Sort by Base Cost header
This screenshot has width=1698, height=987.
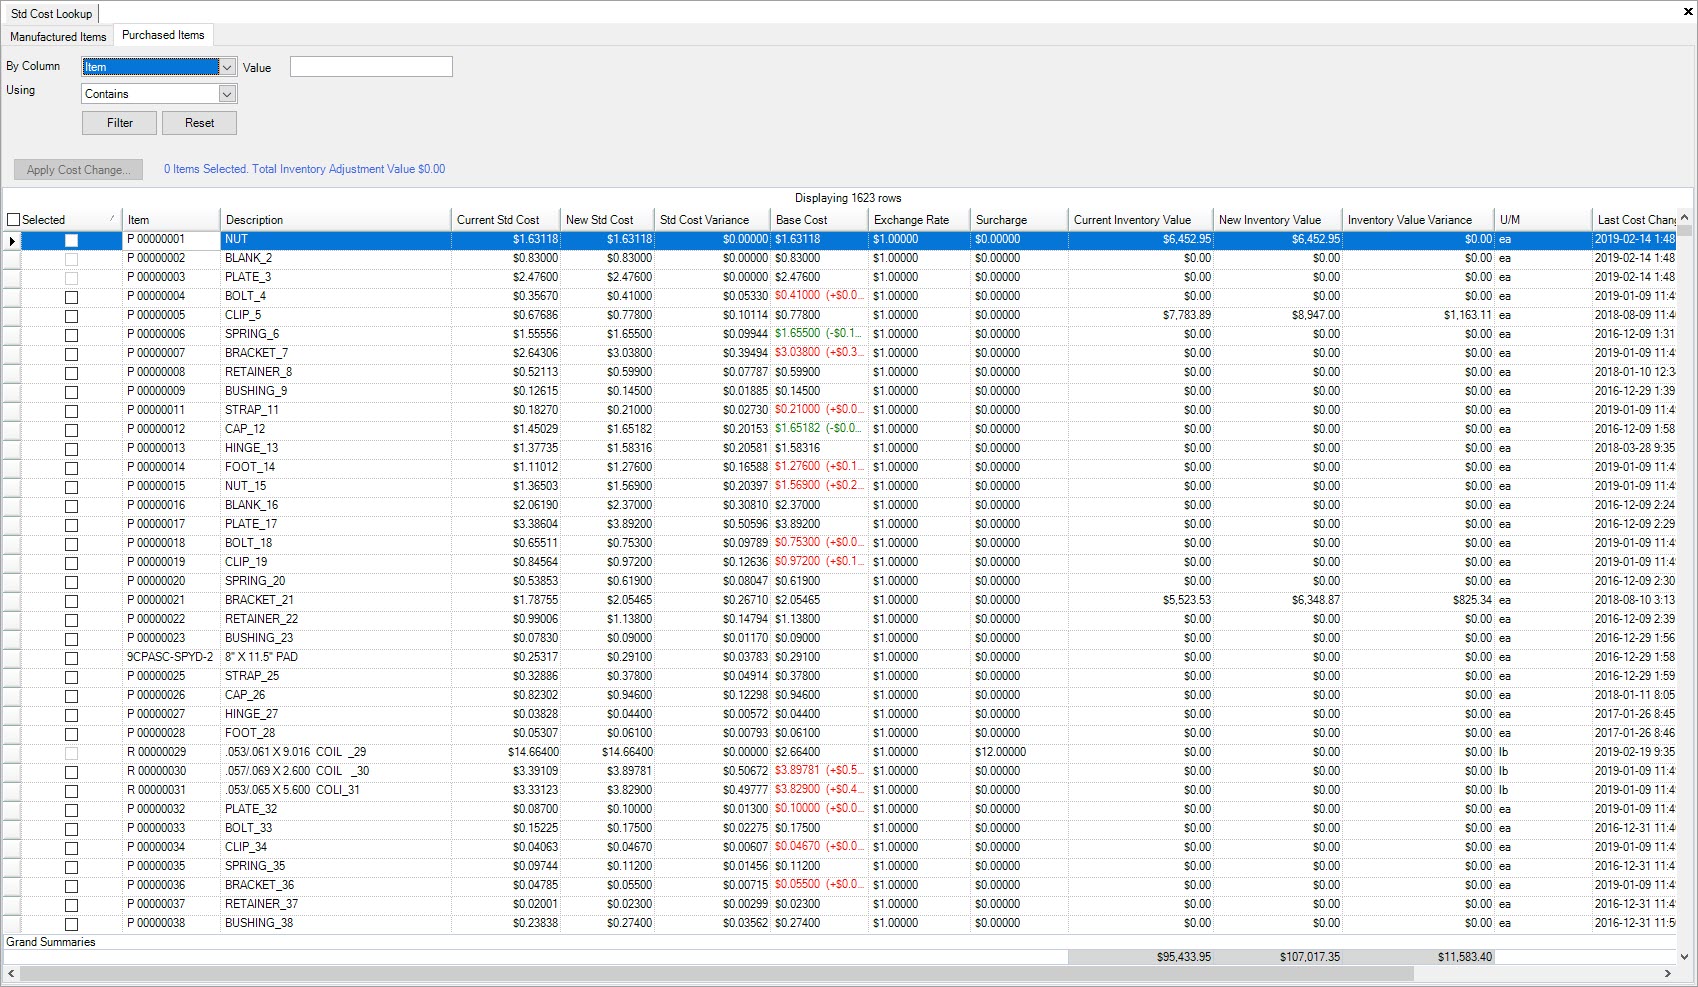point(820,220)
